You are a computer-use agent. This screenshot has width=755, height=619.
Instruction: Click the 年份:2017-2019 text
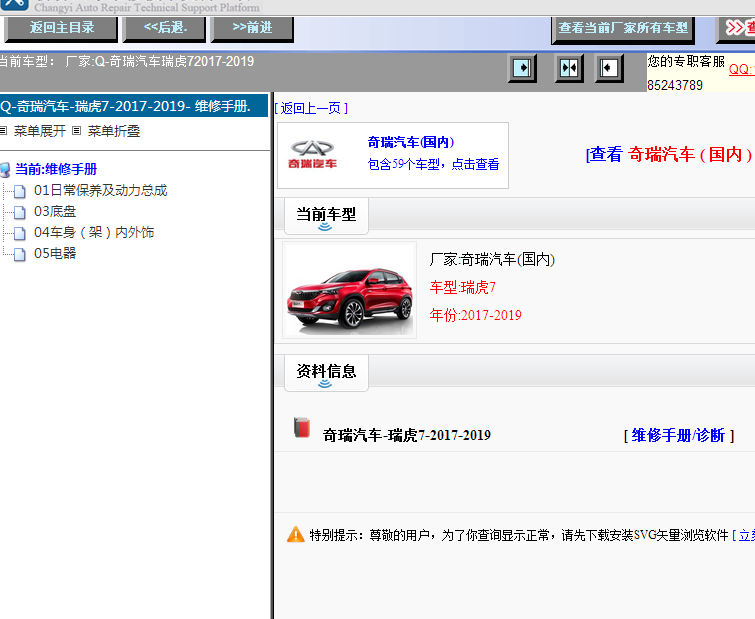(475, 315)
